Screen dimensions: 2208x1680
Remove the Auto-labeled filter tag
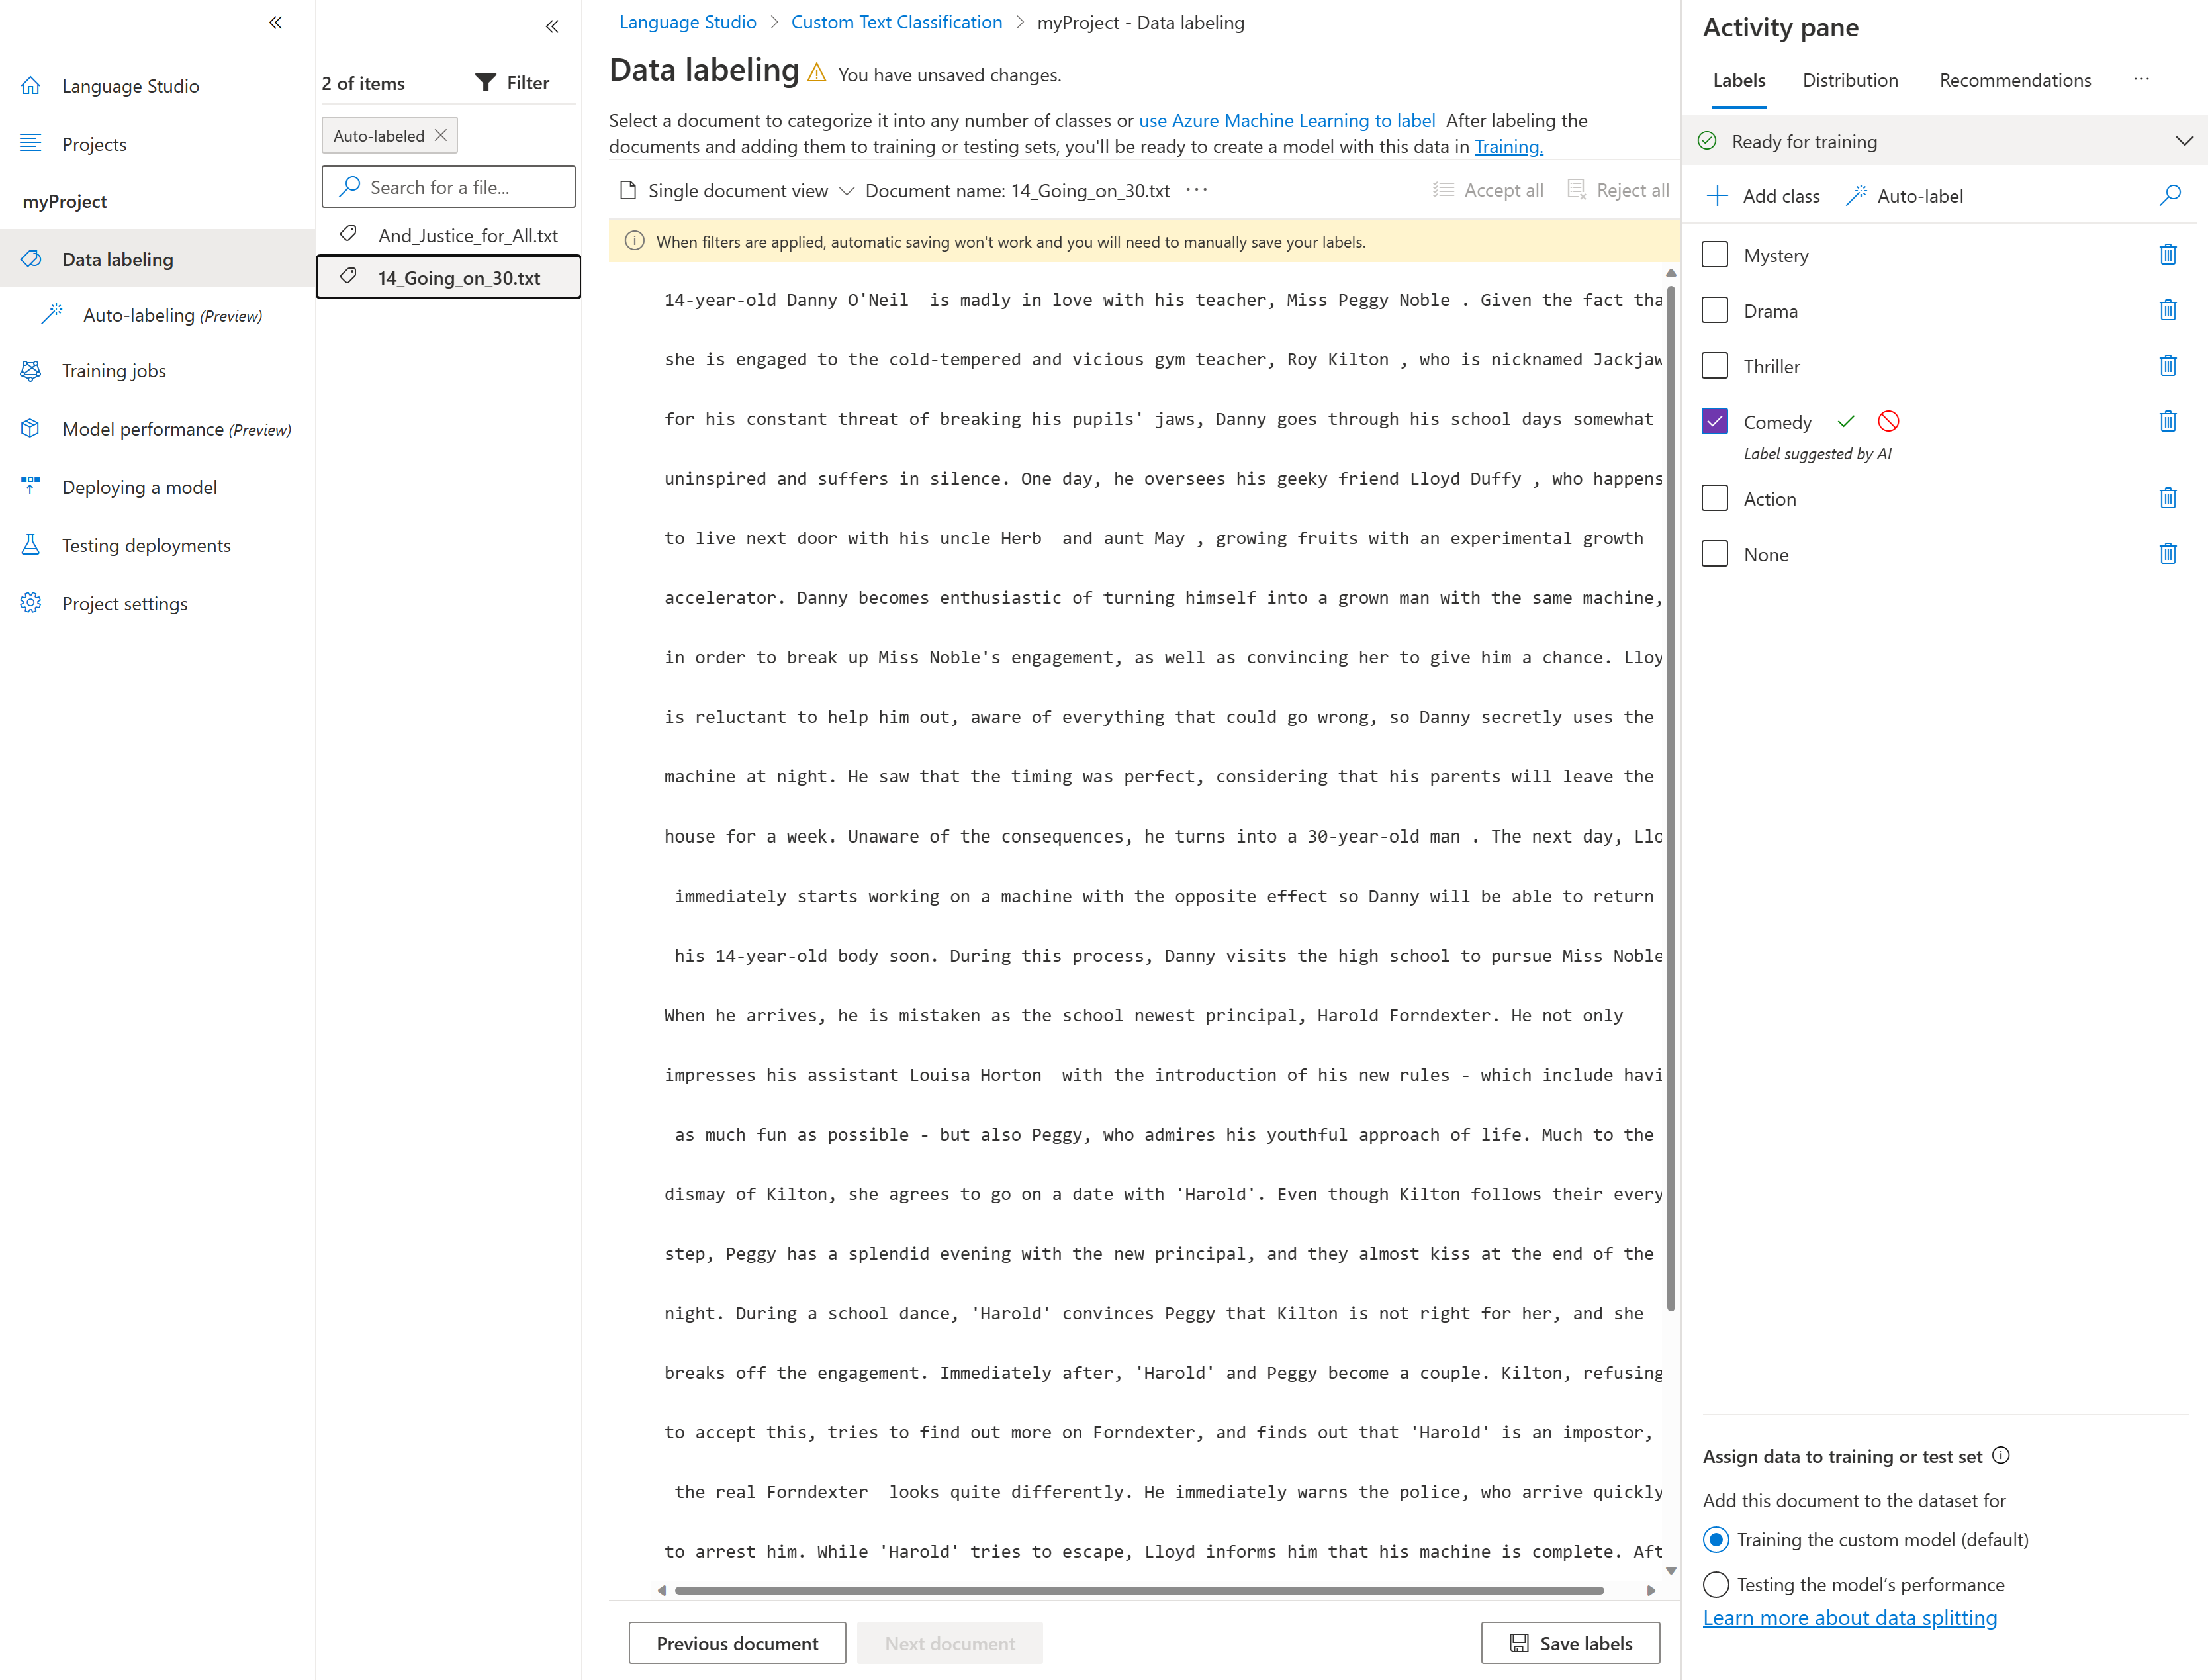point(441,135)
